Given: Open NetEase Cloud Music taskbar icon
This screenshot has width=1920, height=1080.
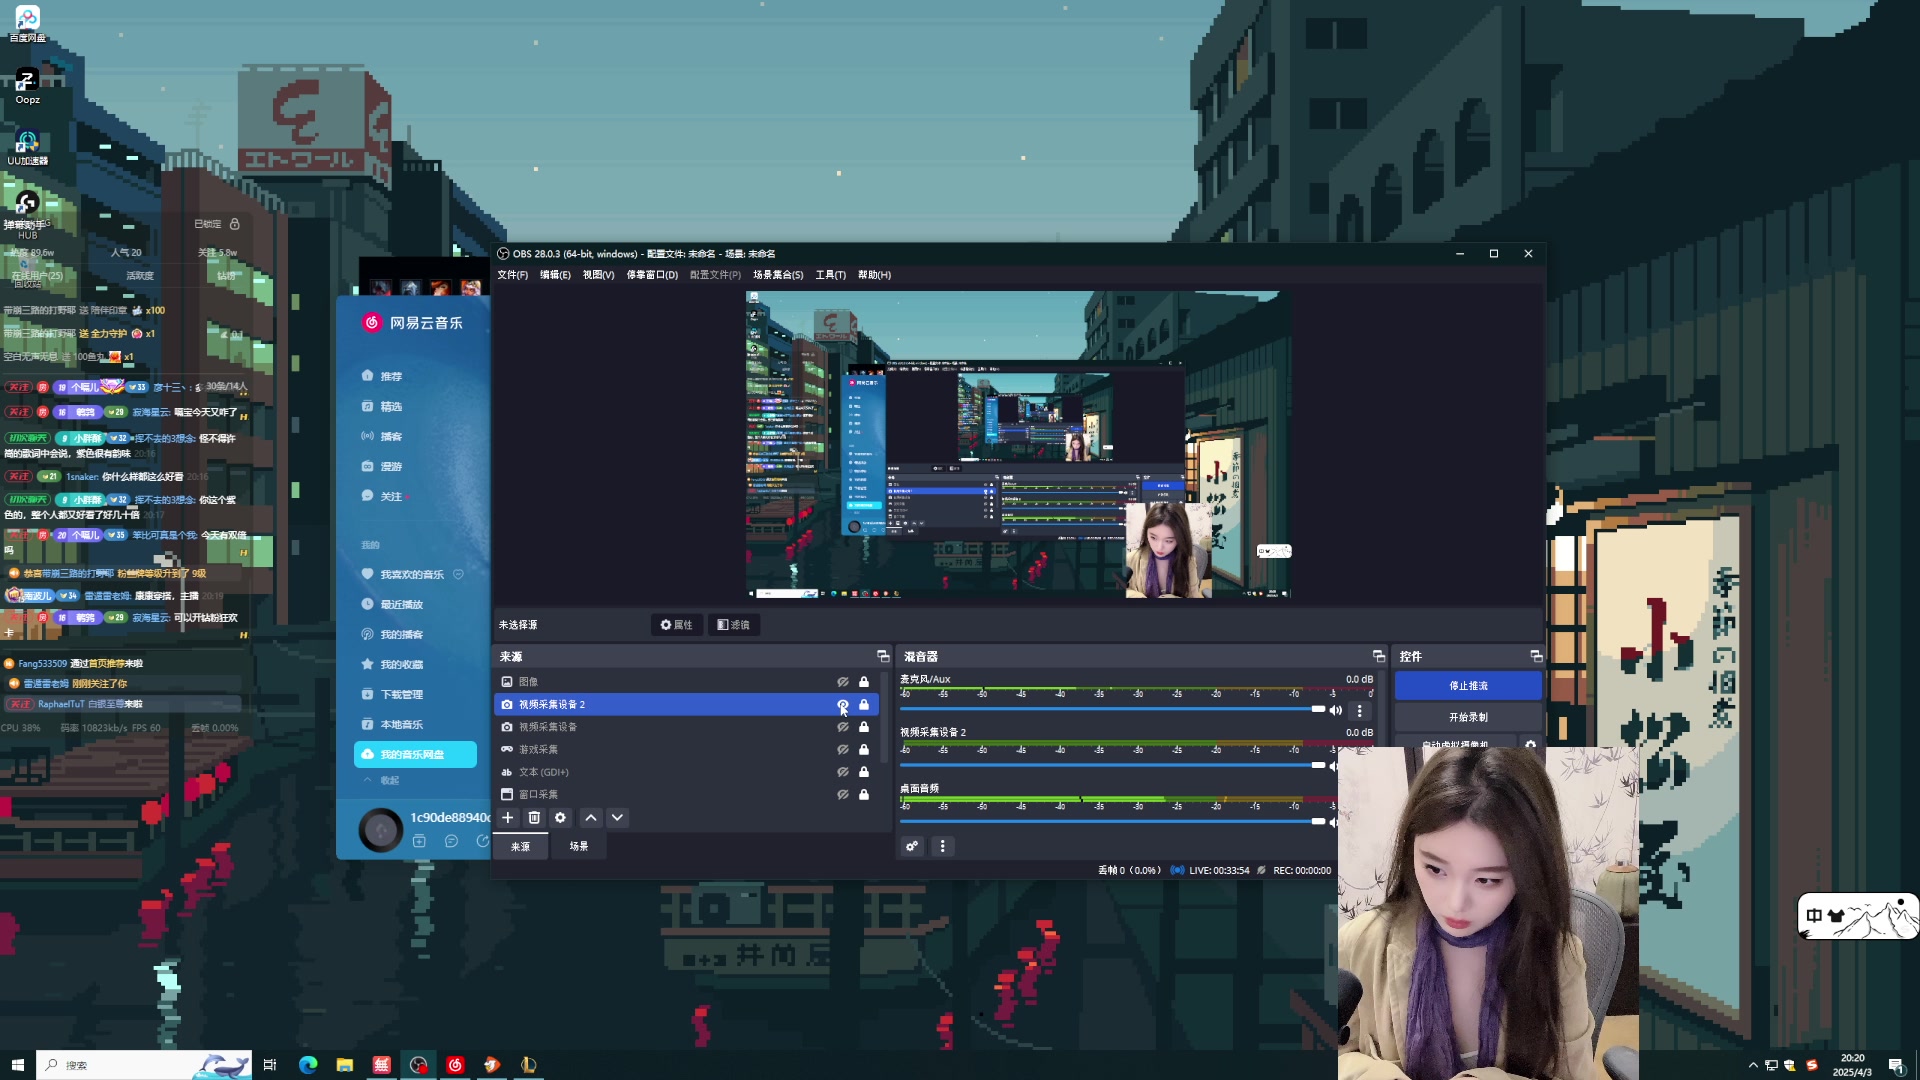Looking at the screenshot, I should tap(455, 1065).
